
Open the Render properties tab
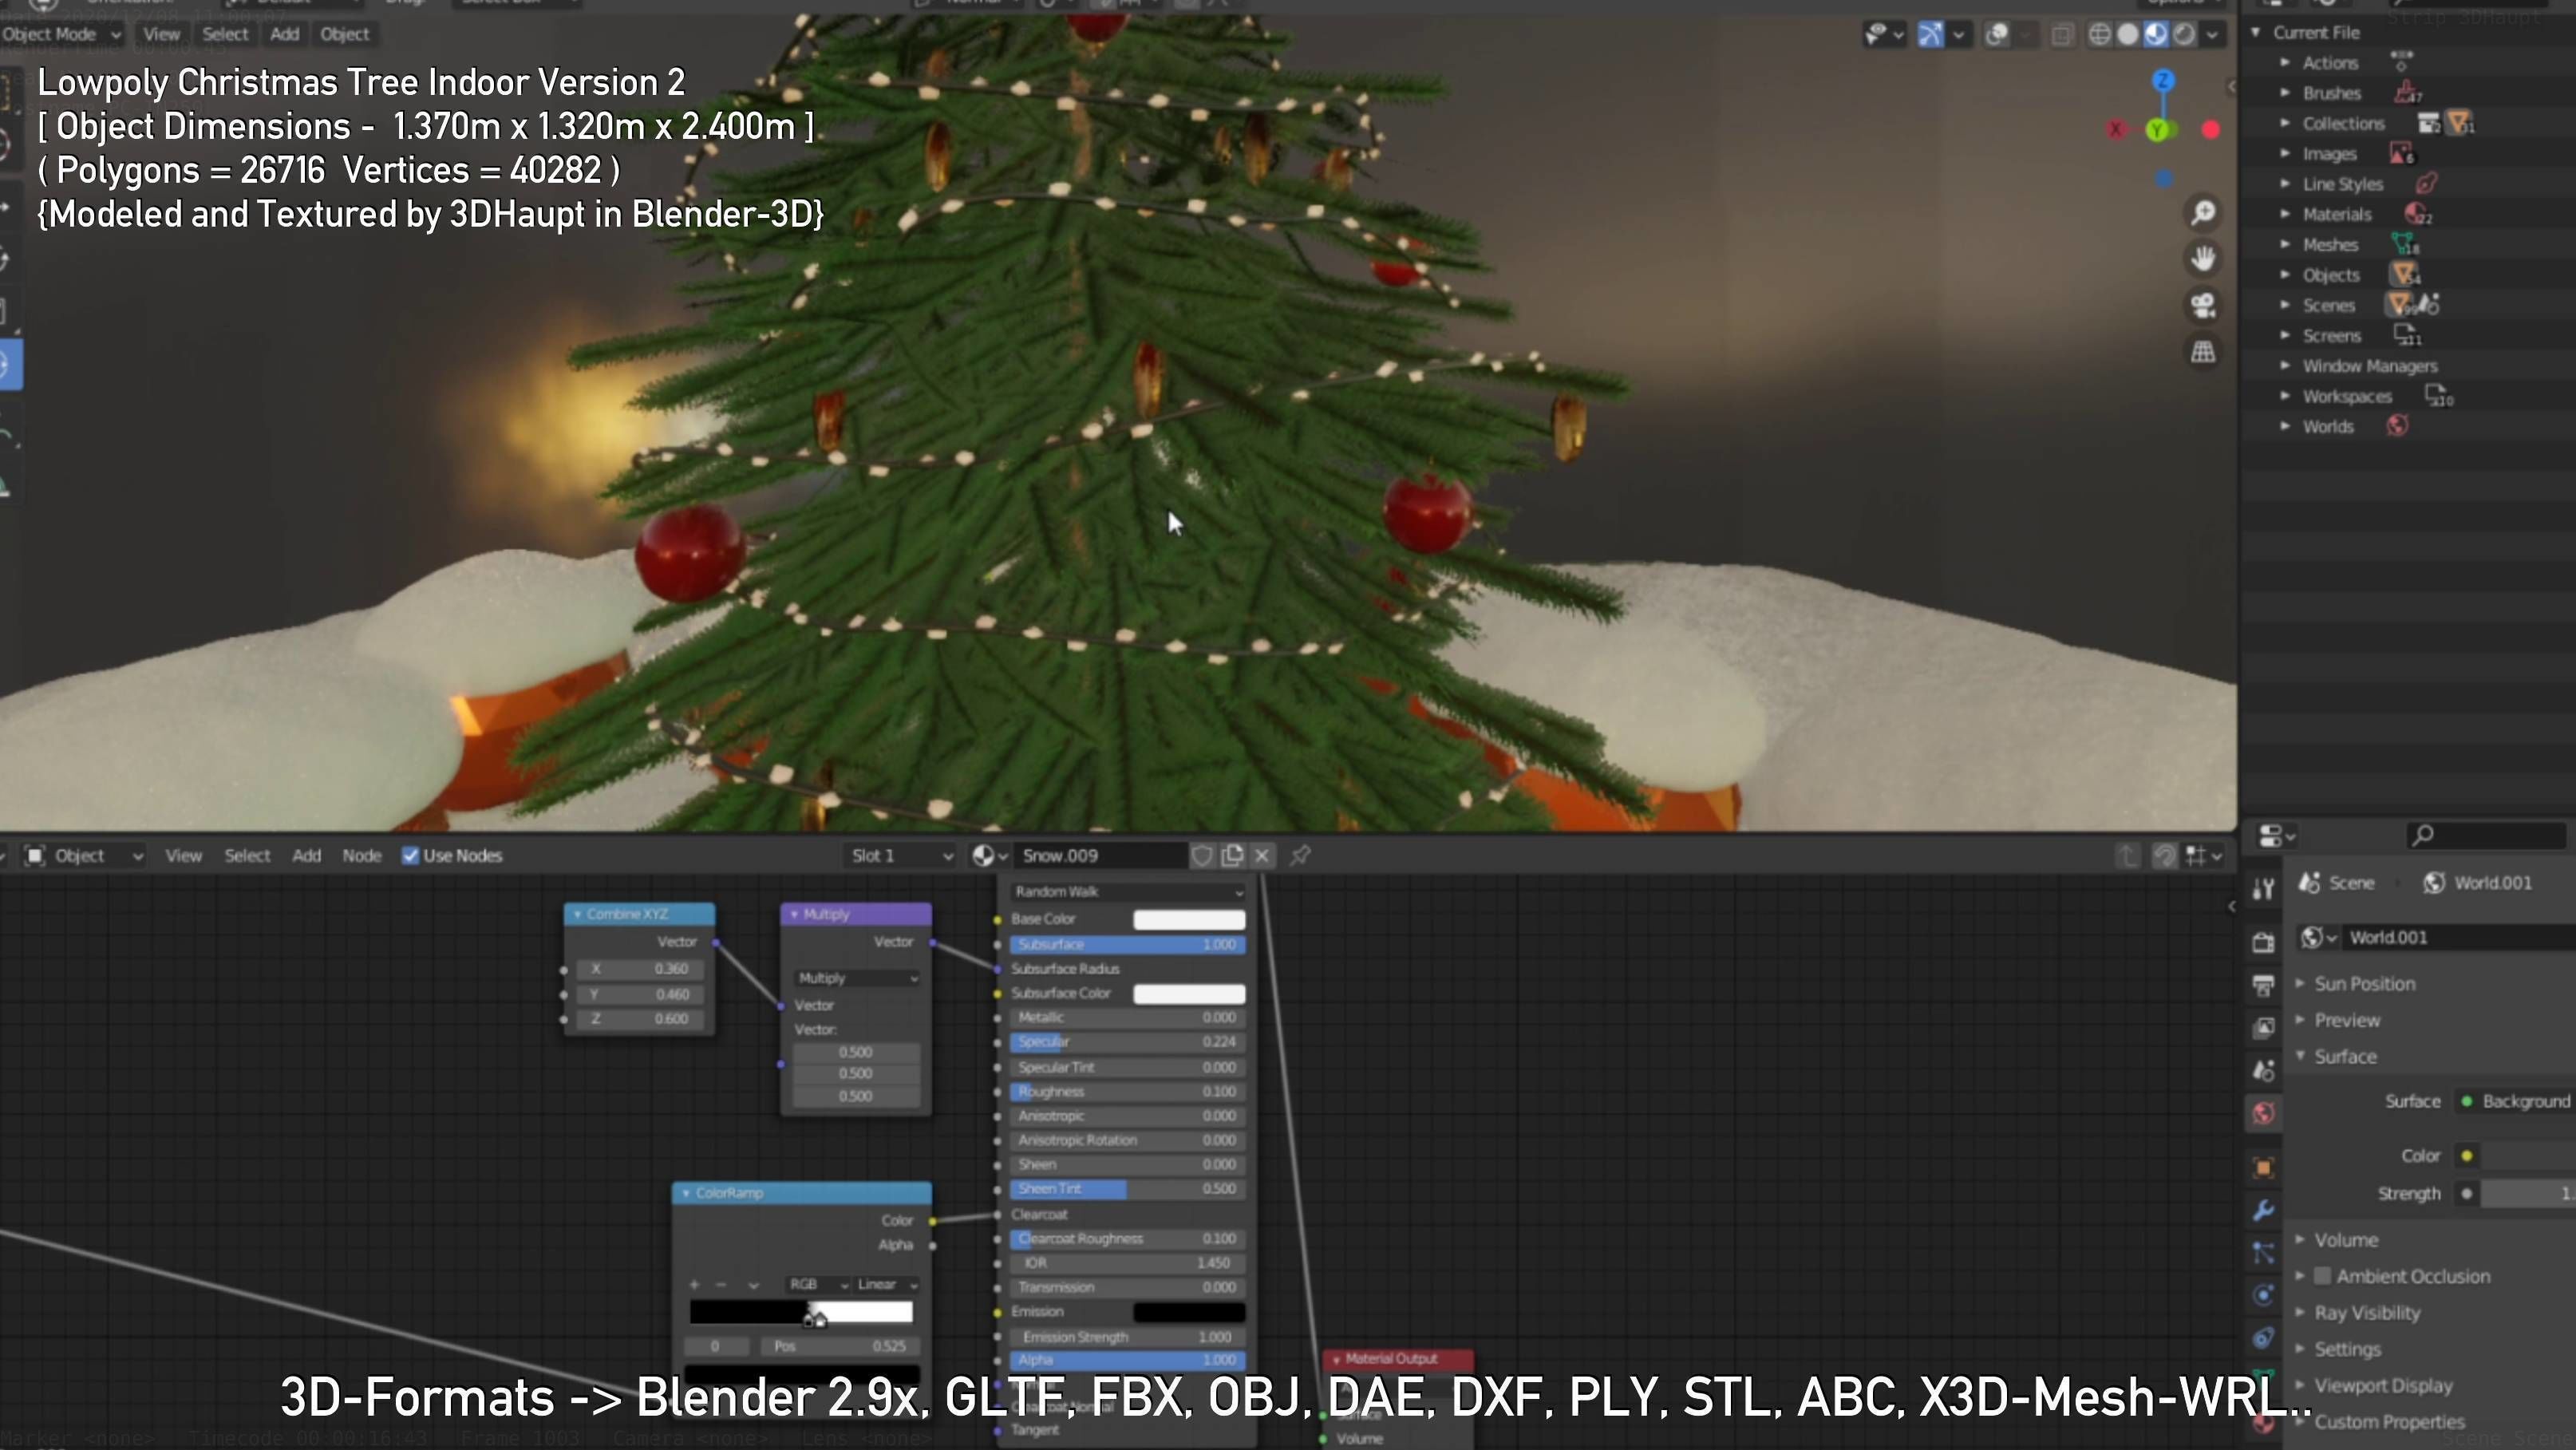pyautogui.click(x=2263, y=943)
